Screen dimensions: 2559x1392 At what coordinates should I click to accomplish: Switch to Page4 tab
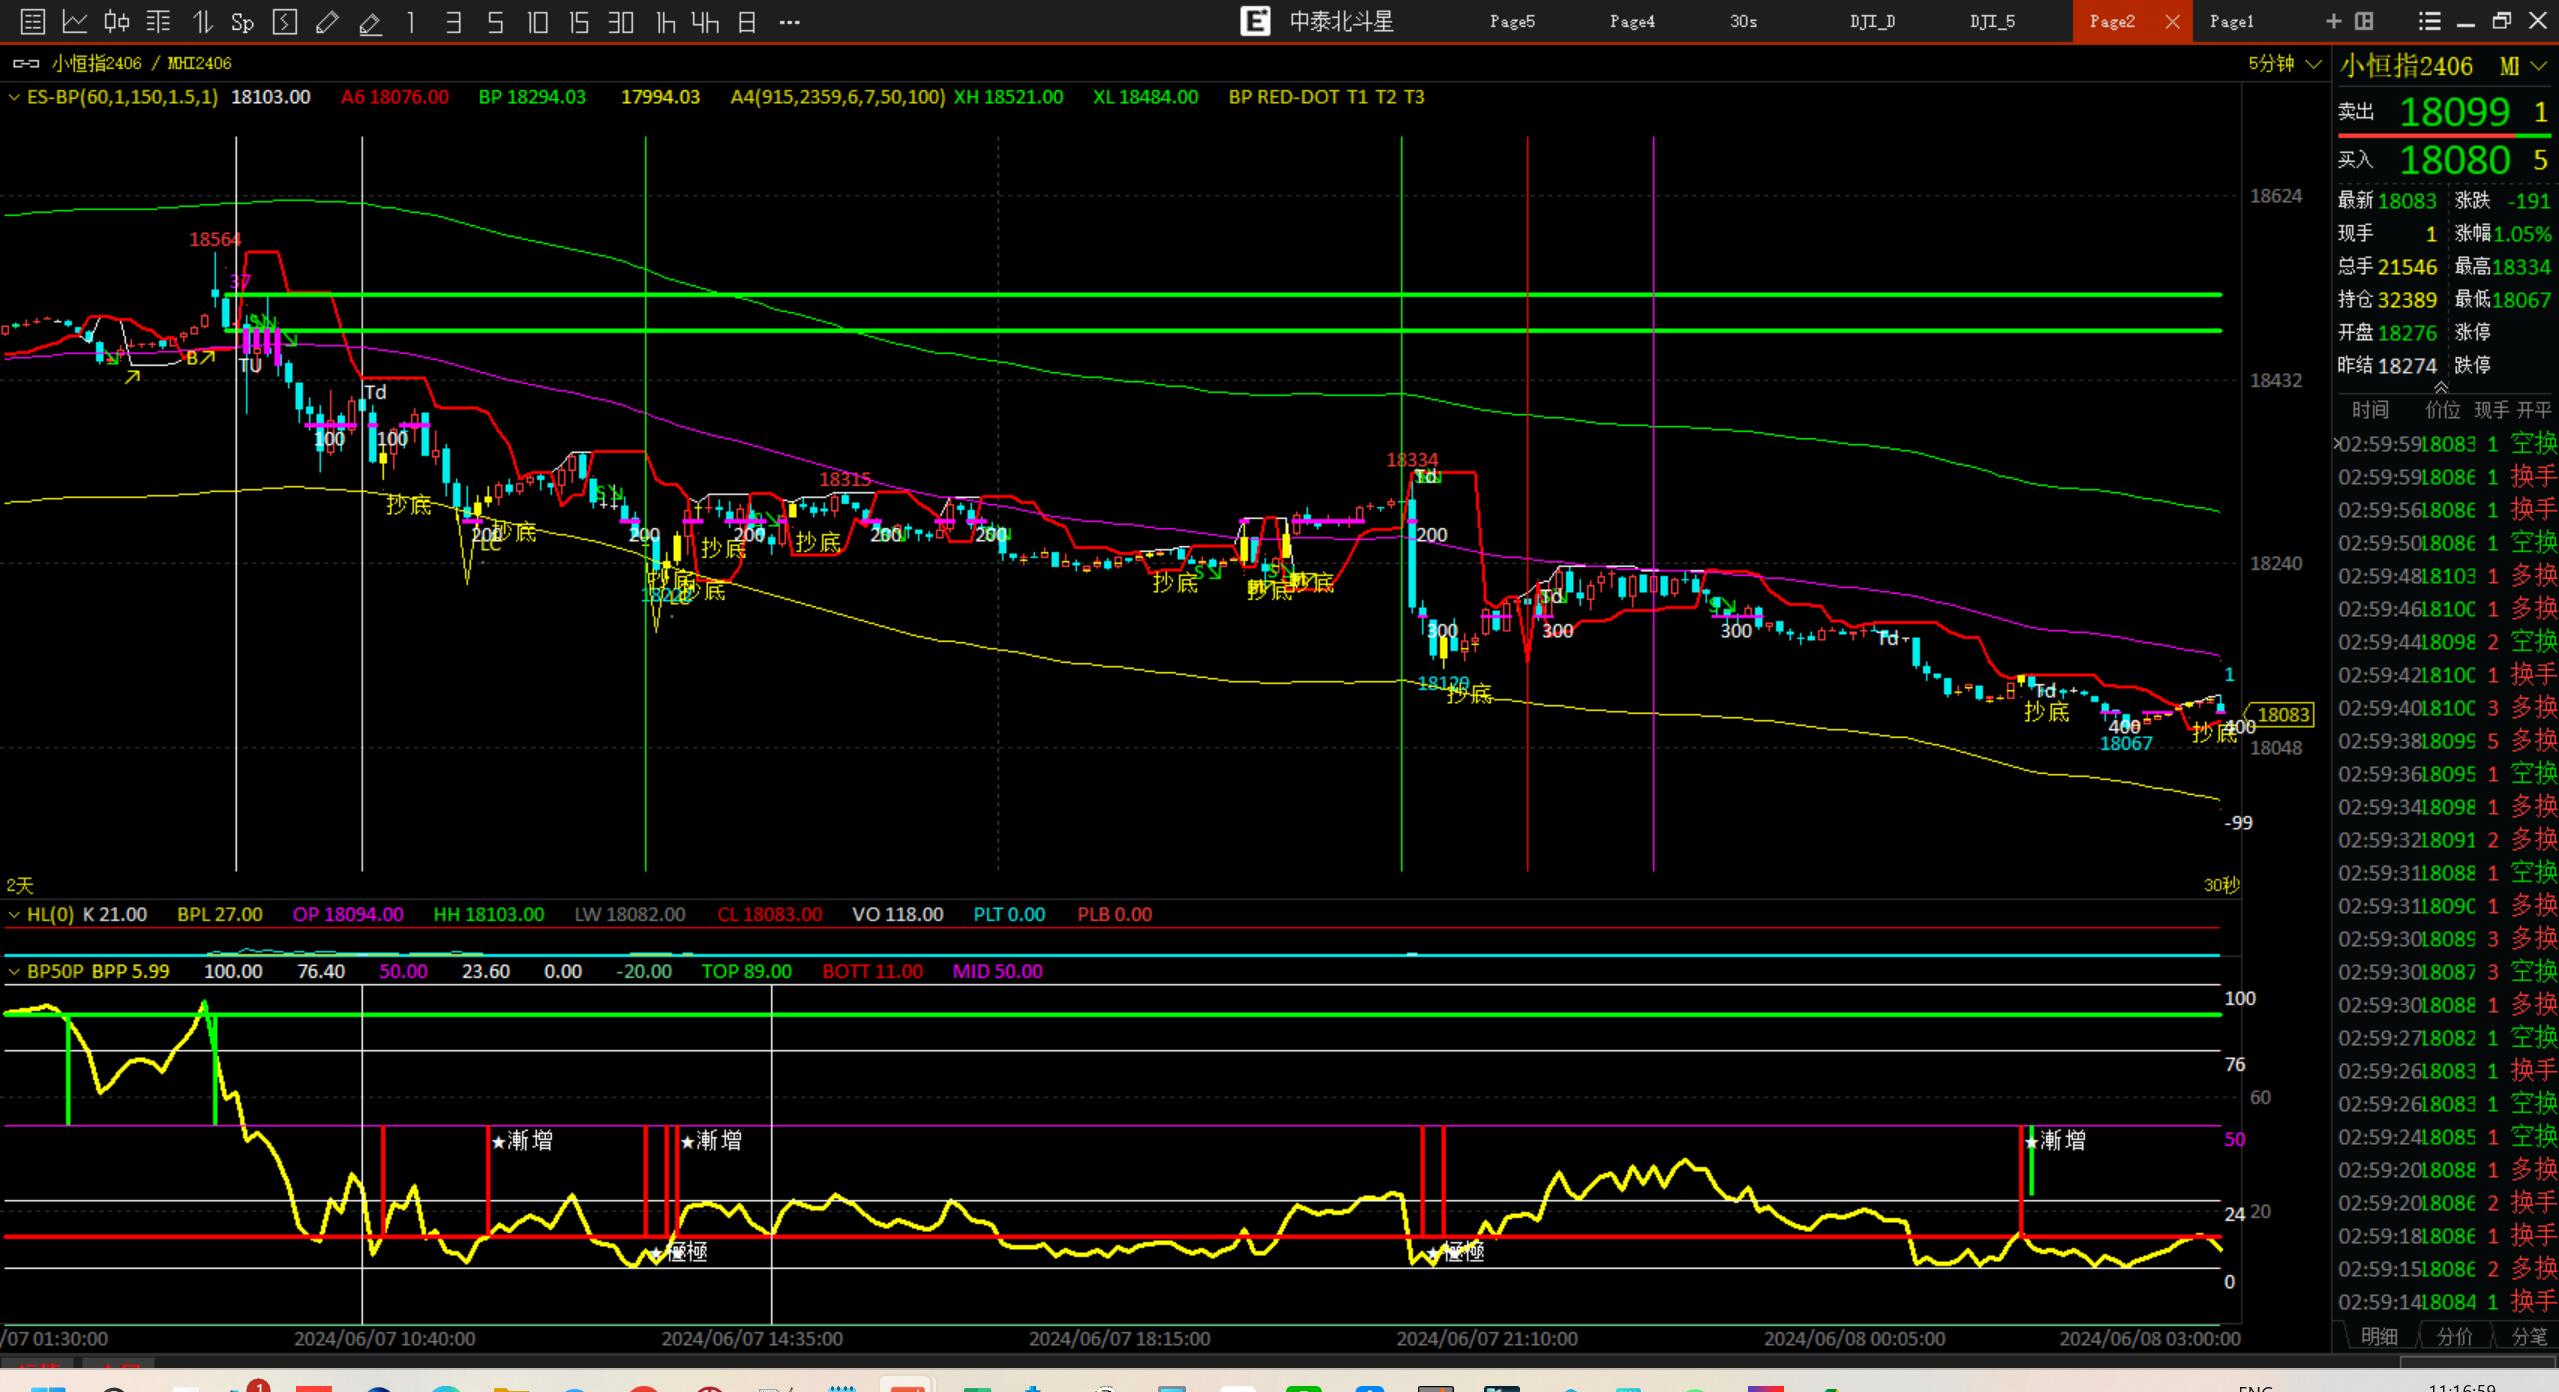[x=1632, y=21]
